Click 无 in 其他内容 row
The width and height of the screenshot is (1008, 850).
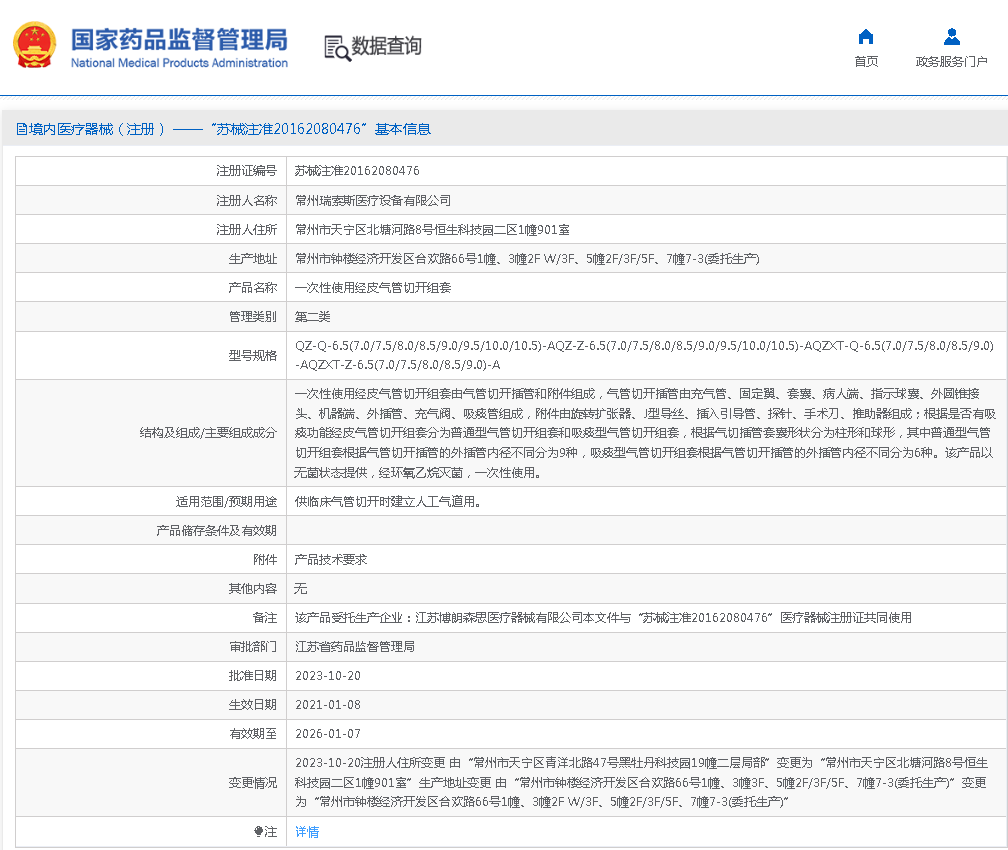300,588
